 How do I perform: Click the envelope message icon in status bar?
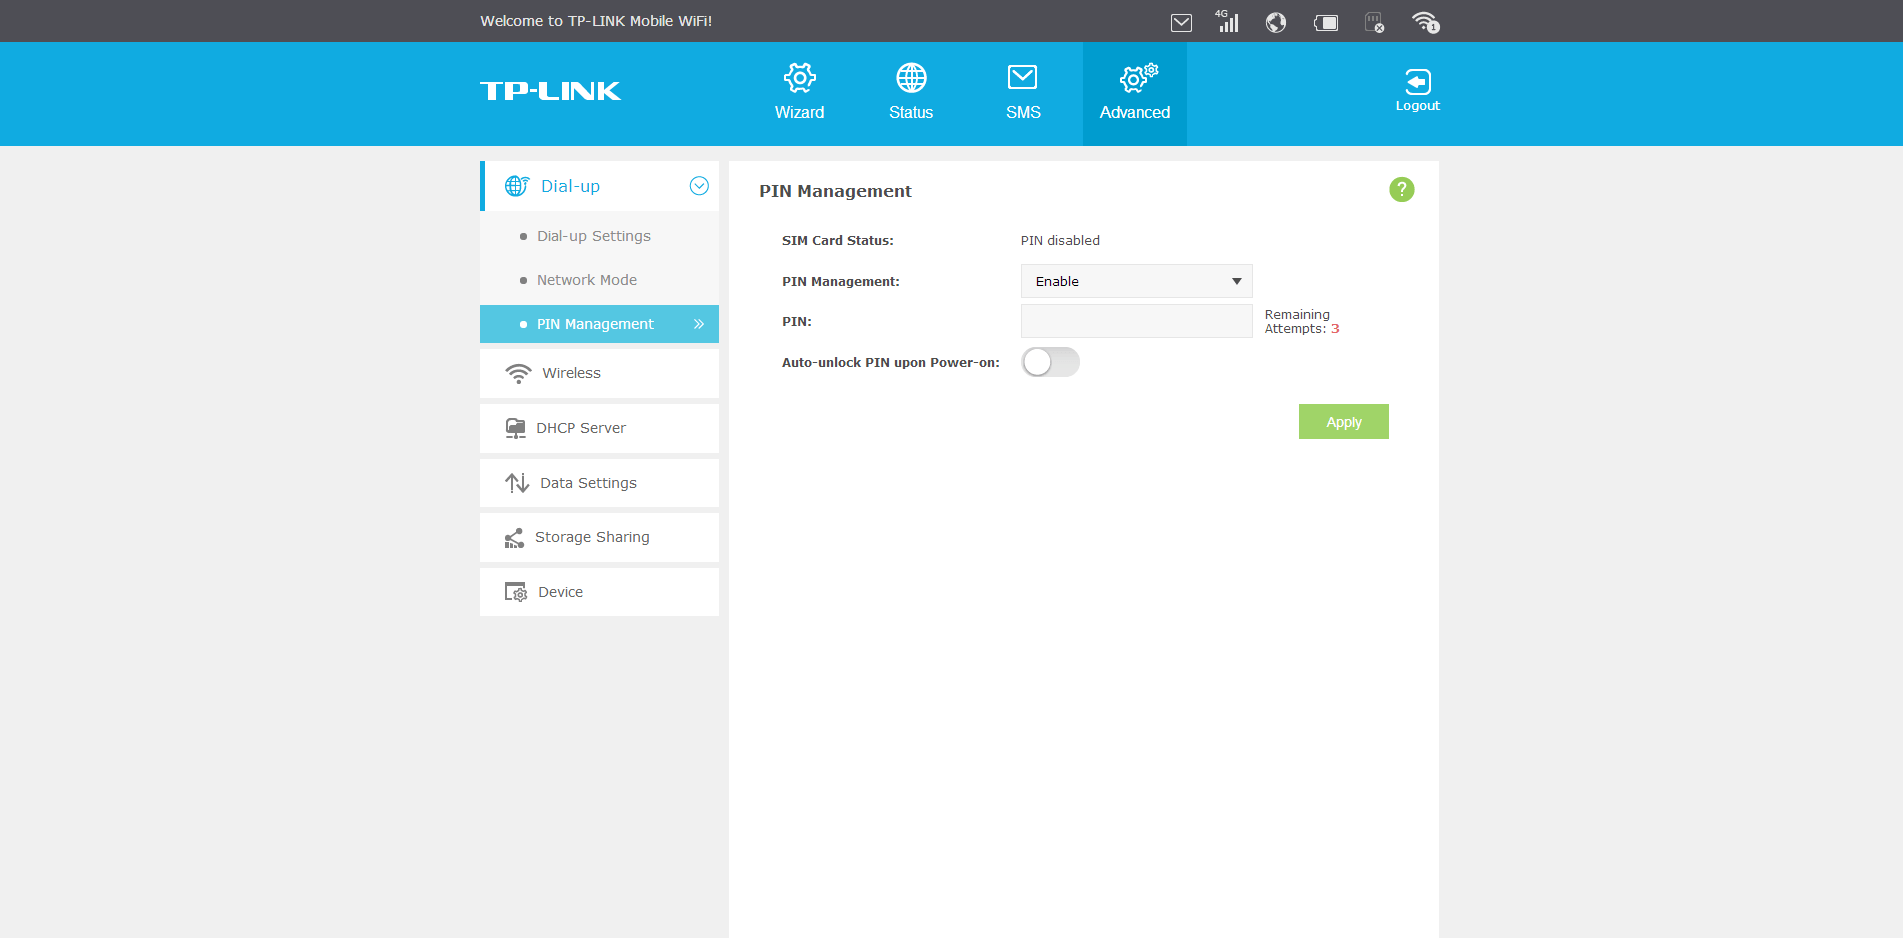1181,22
